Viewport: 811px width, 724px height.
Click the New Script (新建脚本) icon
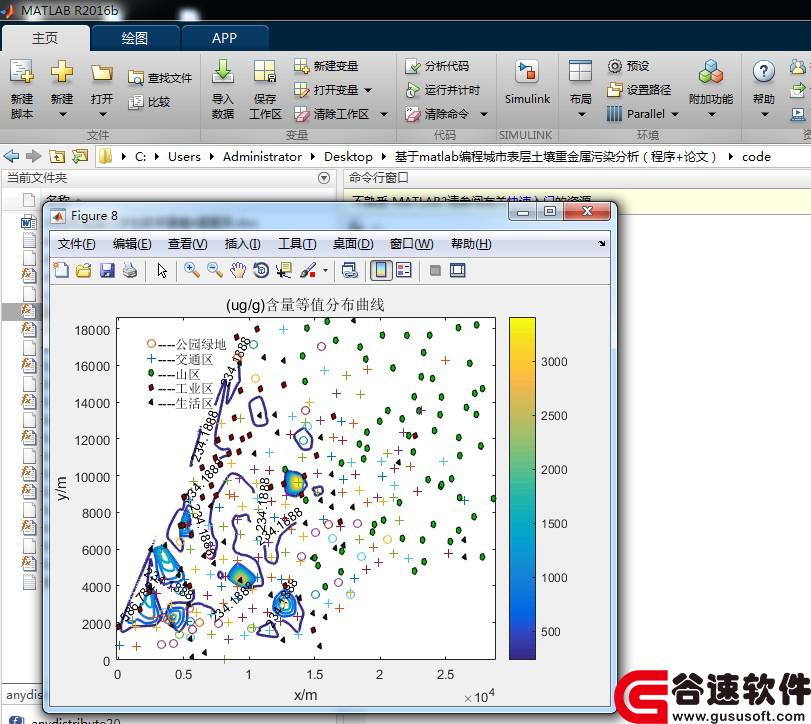click(22, 71)
